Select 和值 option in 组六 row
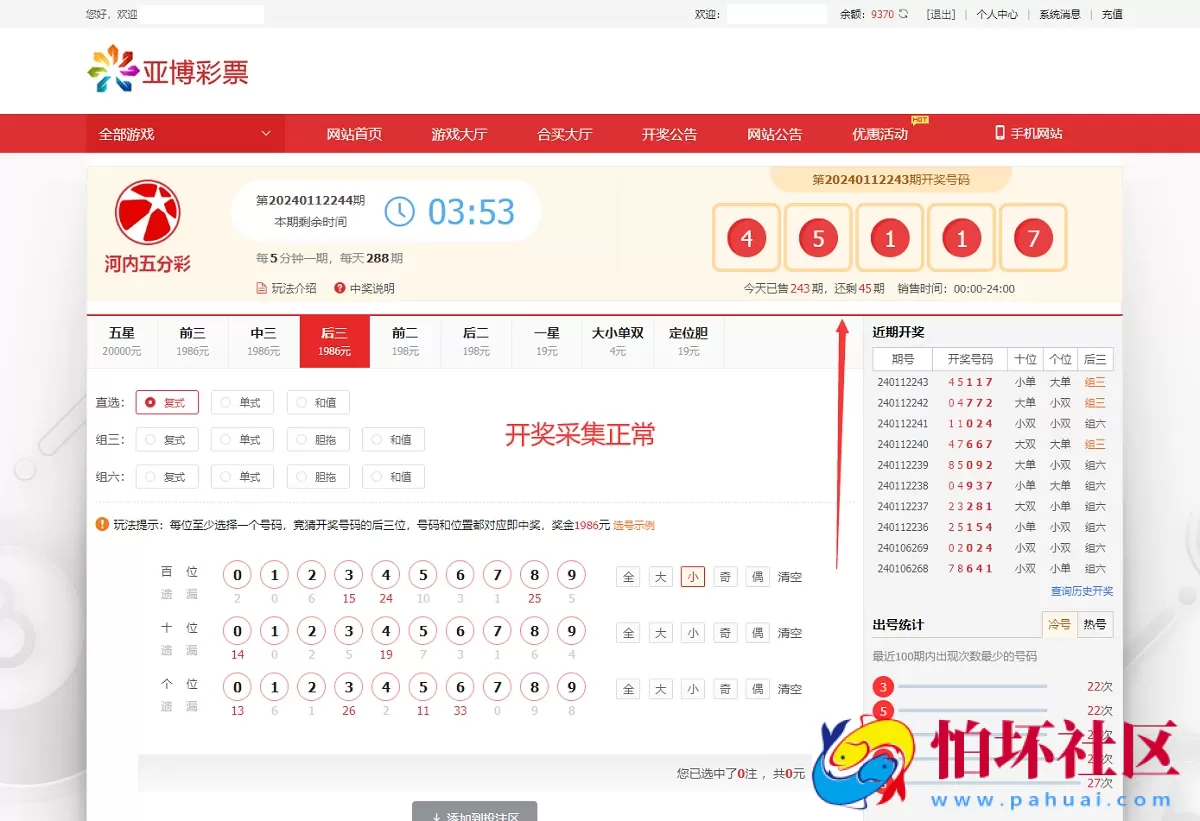The height and width of the screenshot is (821, 1200). click(394, 476)
